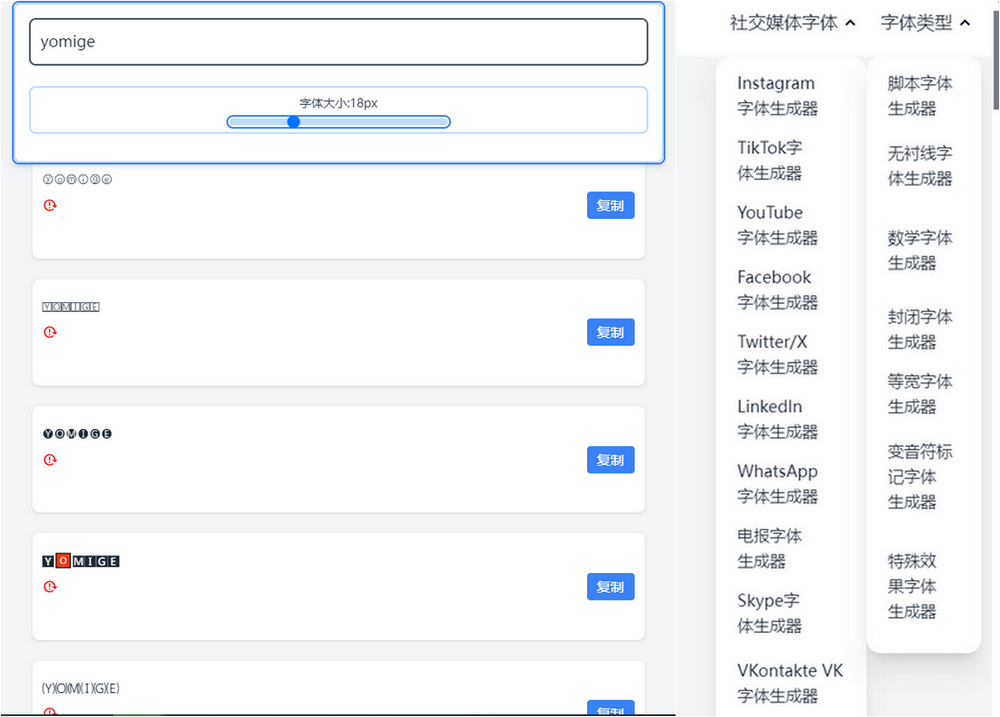Image resolution: width=1000 pixels, height=717 pixels.
Task: Click red clock icon under boxed YOMIGE text
Action: pos(50,332)
